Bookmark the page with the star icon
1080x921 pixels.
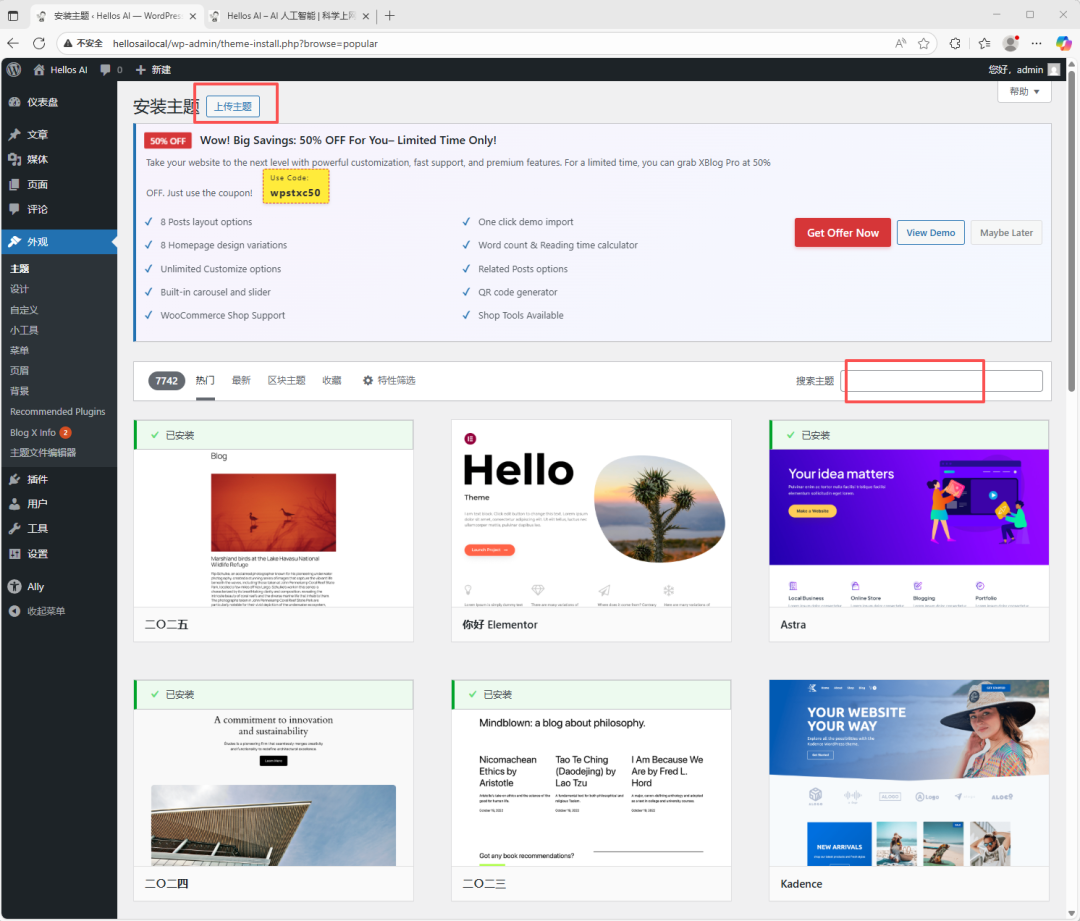[x=924, y=44]
